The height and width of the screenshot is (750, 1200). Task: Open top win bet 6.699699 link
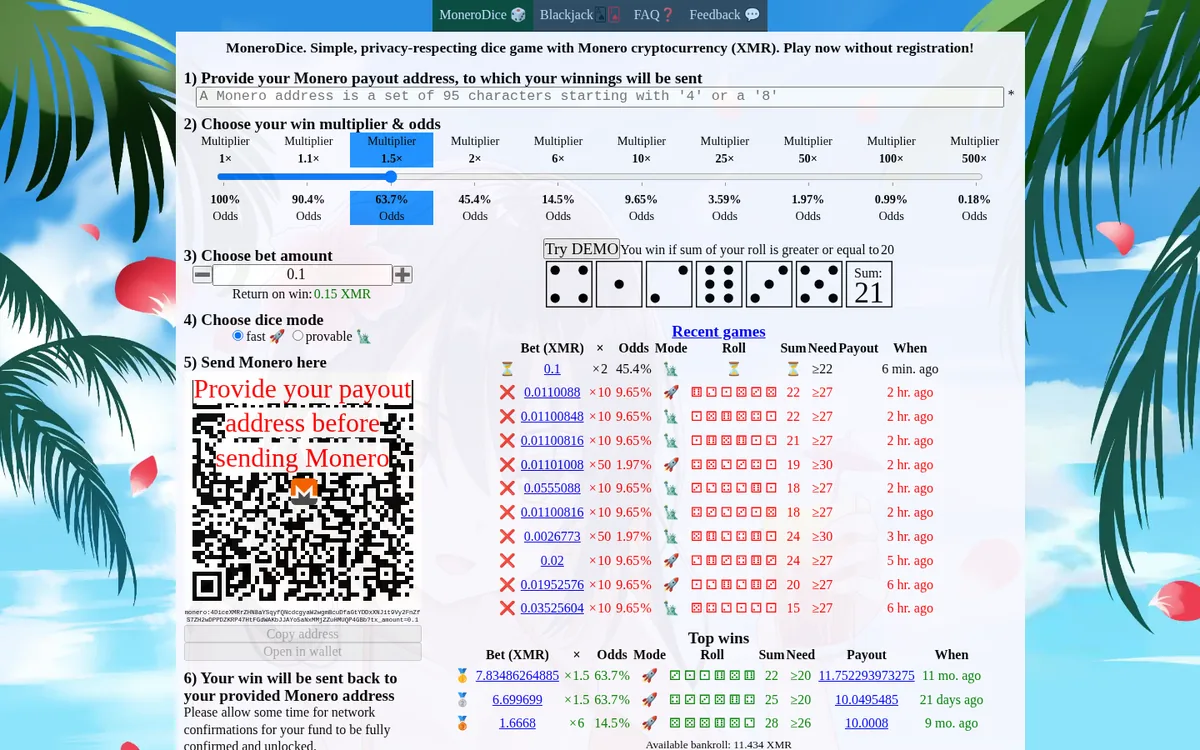(517, 700)
